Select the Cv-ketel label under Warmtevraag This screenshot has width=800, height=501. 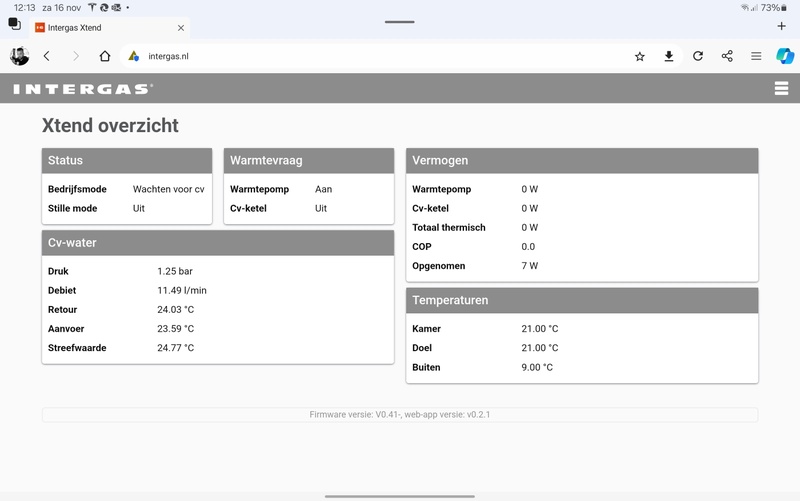click(x=248, y=208)
